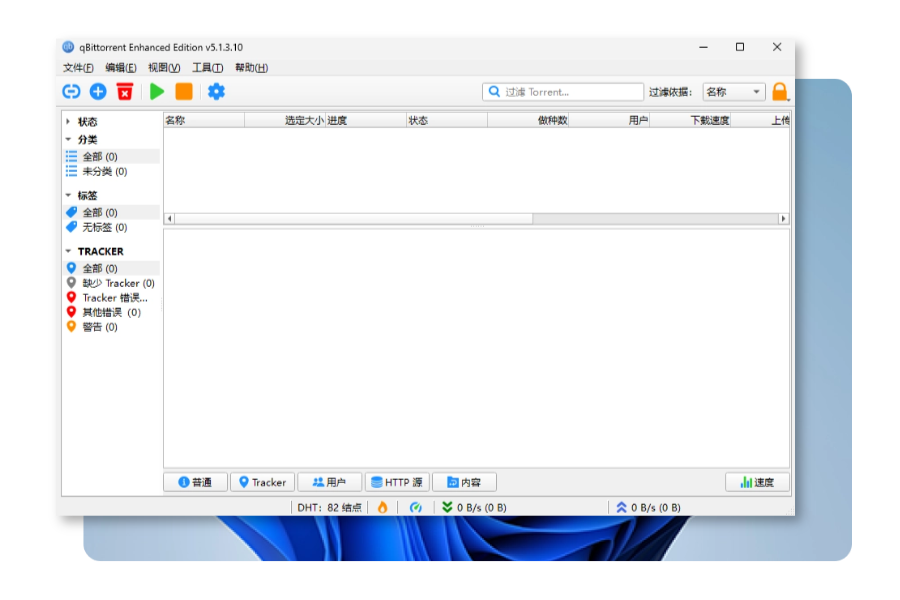This screenshot has width=900, height=600.
Task: Click the orange stop torrent square icon
Action: [x=184, y=92]
